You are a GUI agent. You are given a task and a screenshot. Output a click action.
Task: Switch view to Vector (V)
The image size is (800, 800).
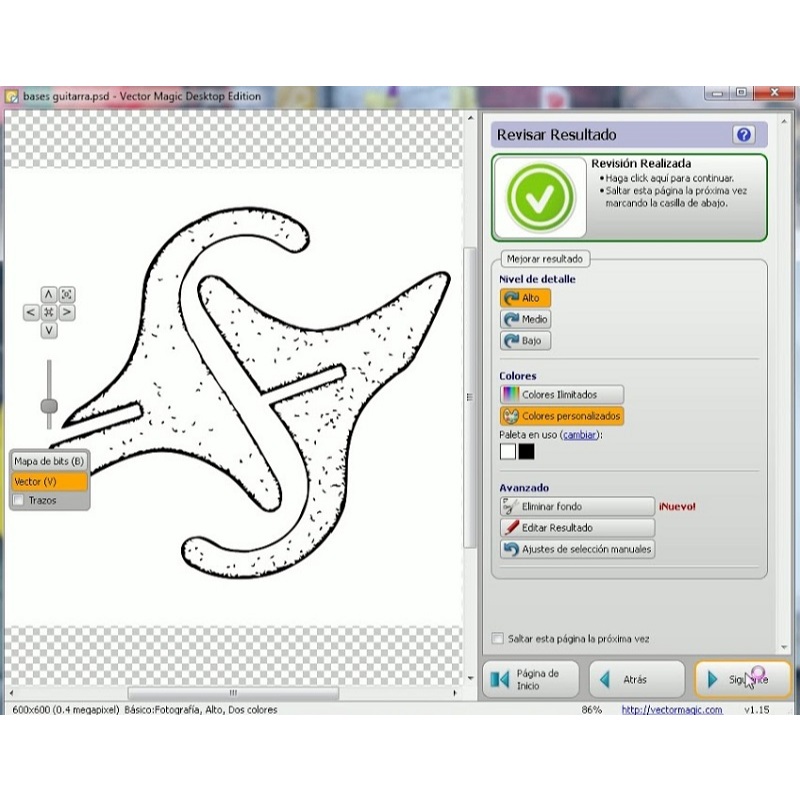coord(49,482)
